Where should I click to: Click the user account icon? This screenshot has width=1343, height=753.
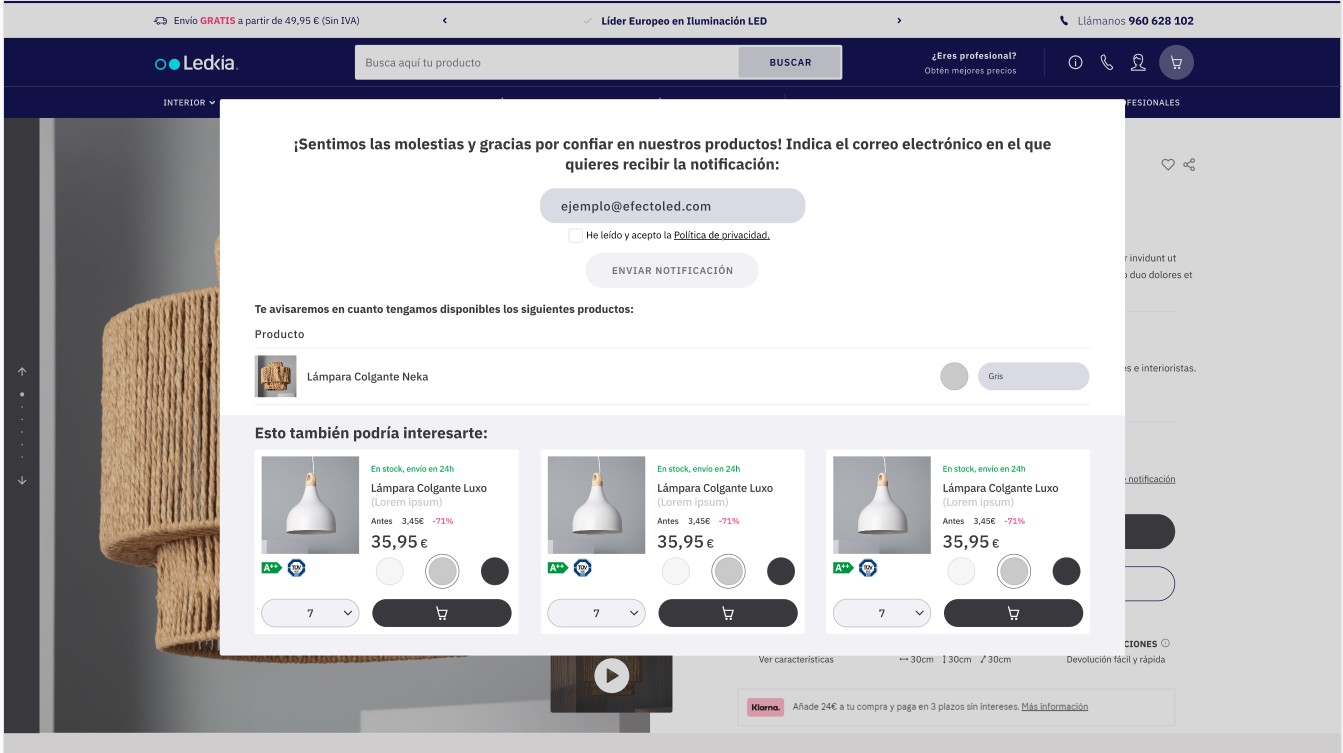click(x=1138, y=63)
